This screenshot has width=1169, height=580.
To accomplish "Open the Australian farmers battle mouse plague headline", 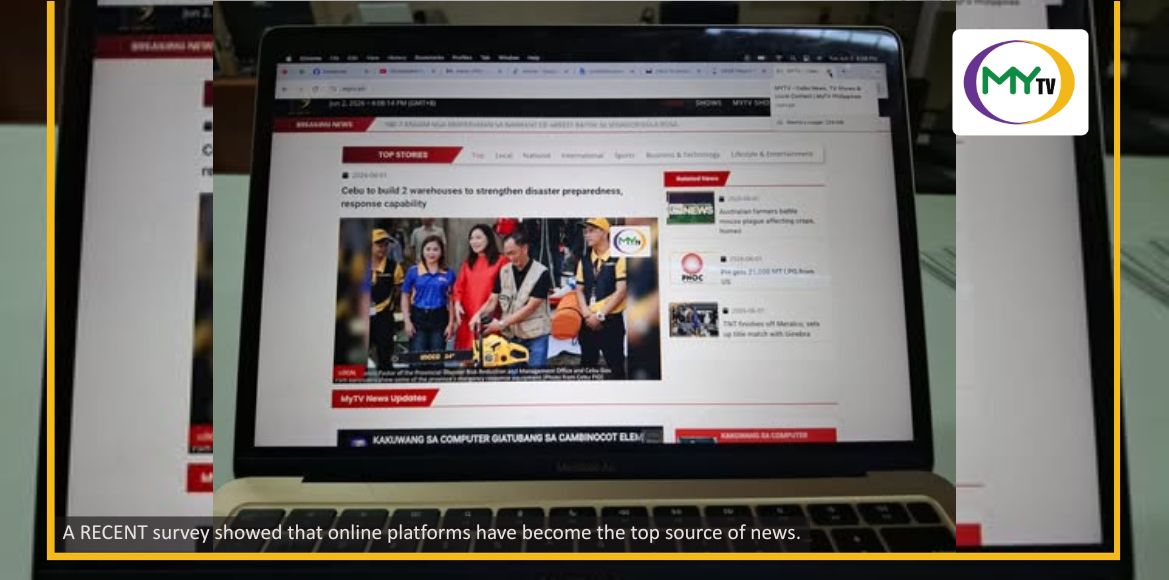I will click(x=767, y=221).
